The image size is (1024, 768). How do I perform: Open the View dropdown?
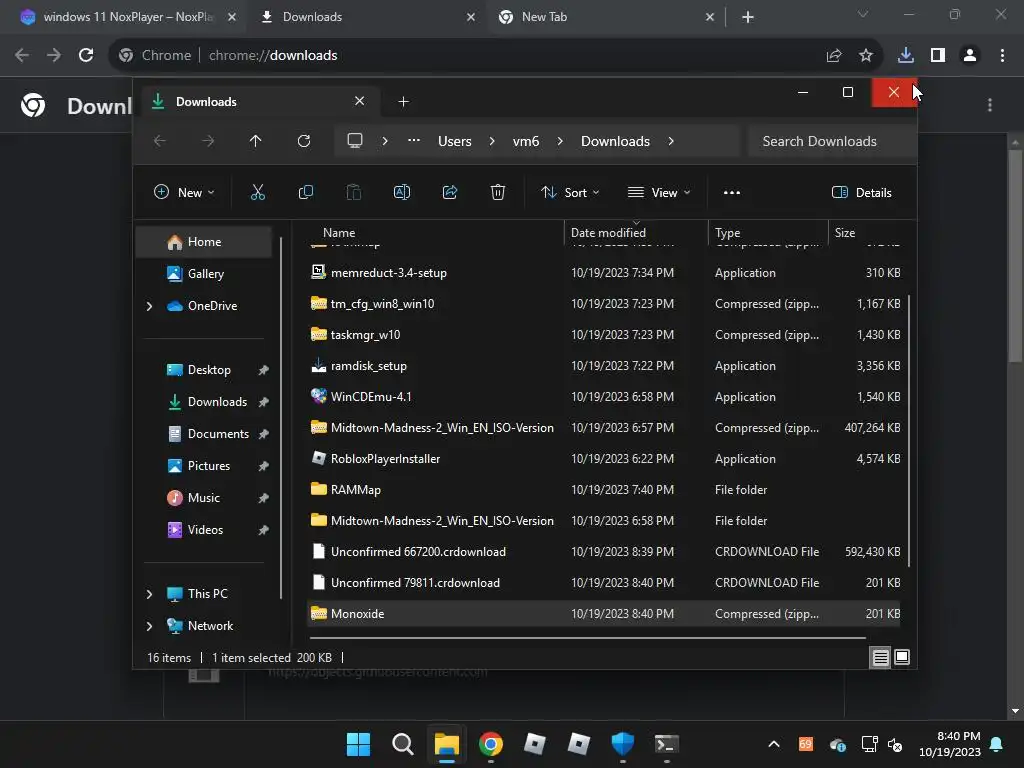[x=658, y=192]
